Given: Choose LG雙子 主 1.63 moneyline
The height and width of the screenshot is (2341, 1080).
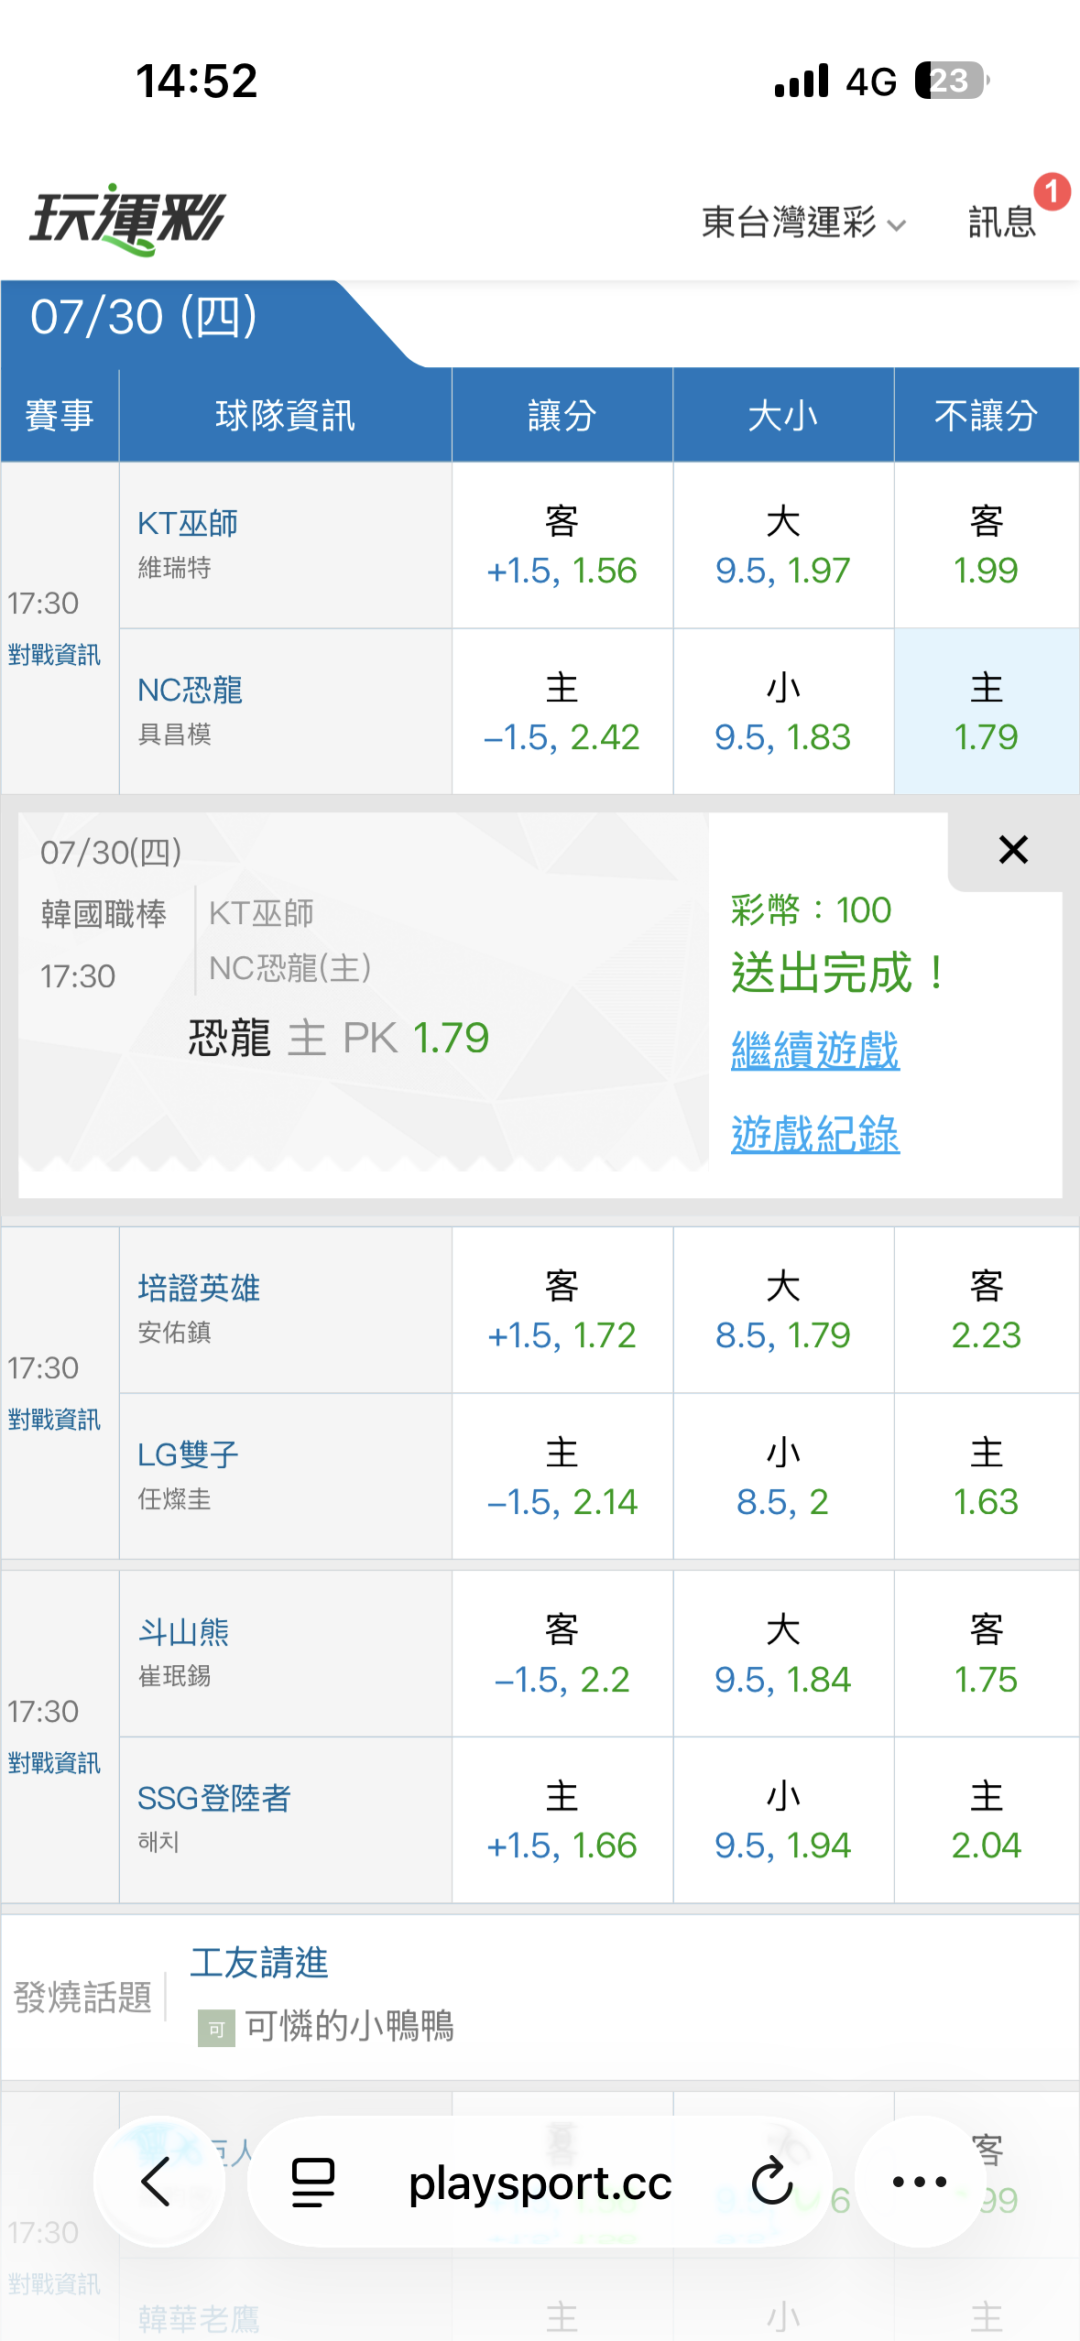Looking at the screenshot, I should click(x=986, y=1476).
